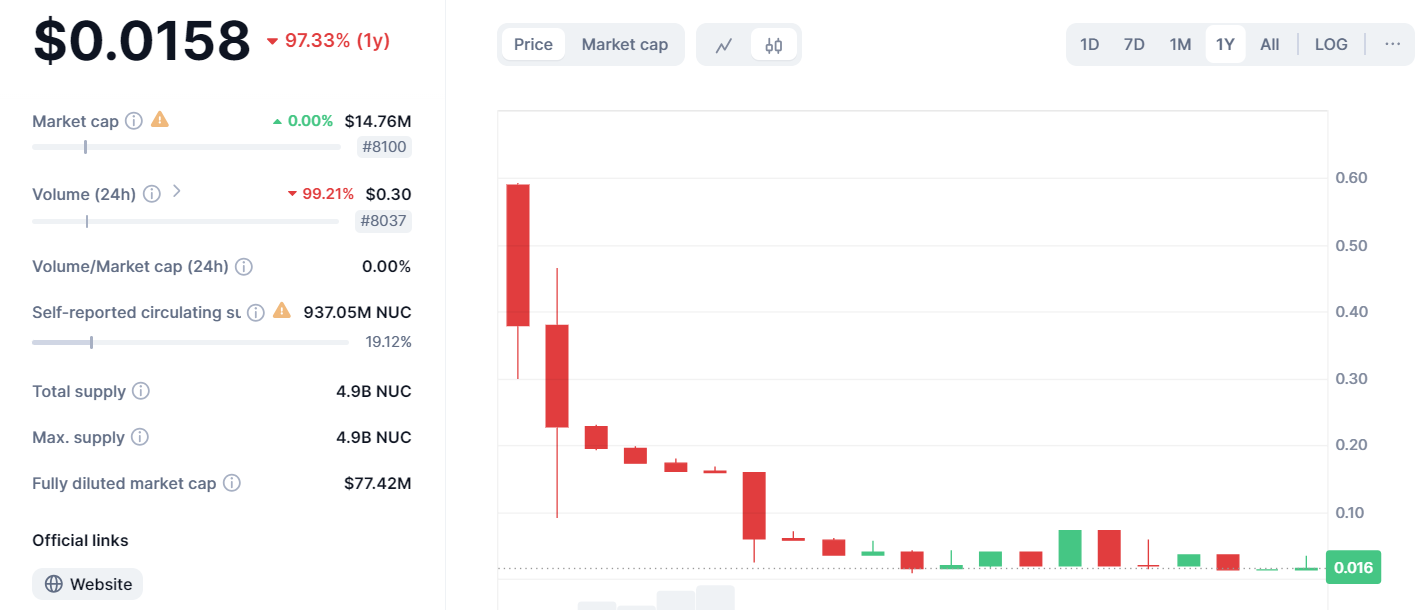
Task: Select the 7D time range
Action: coord(1134,45)
